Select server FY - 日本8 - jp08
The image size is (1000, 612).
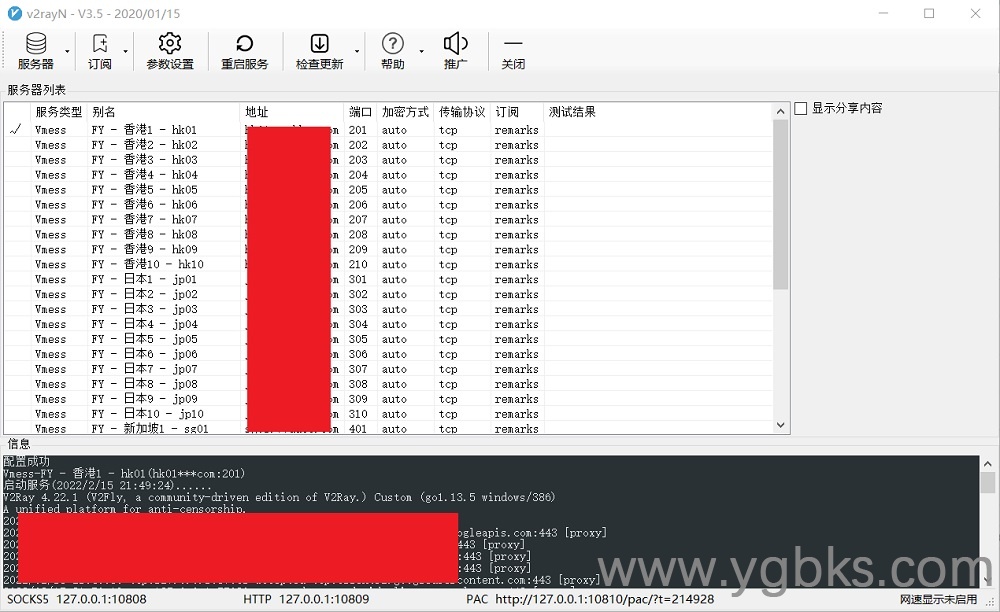point(388,384)
